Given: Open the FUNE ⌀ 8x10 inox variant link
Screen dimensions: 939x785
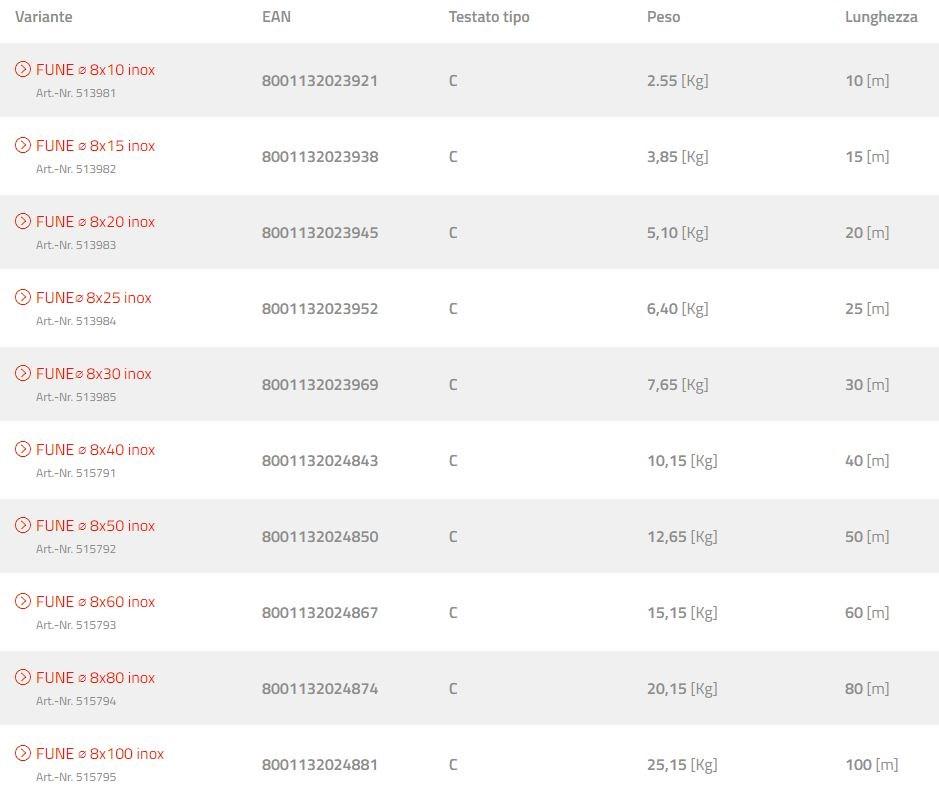Looking at the screenshot, I should pyautogui.click(x=96, y=70).
